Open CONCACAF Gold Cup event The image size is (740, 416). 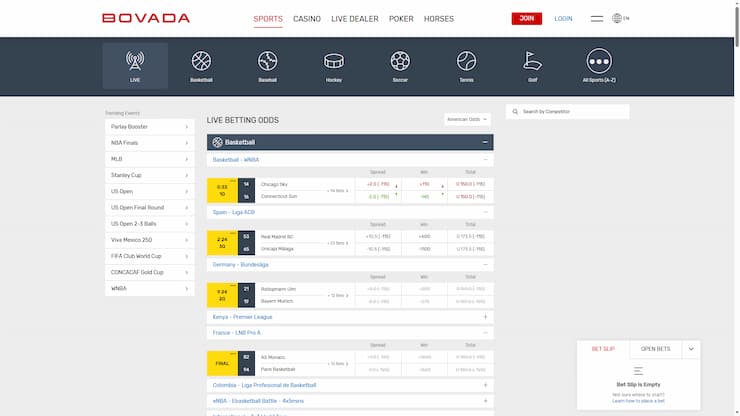(x=150, y=272)
